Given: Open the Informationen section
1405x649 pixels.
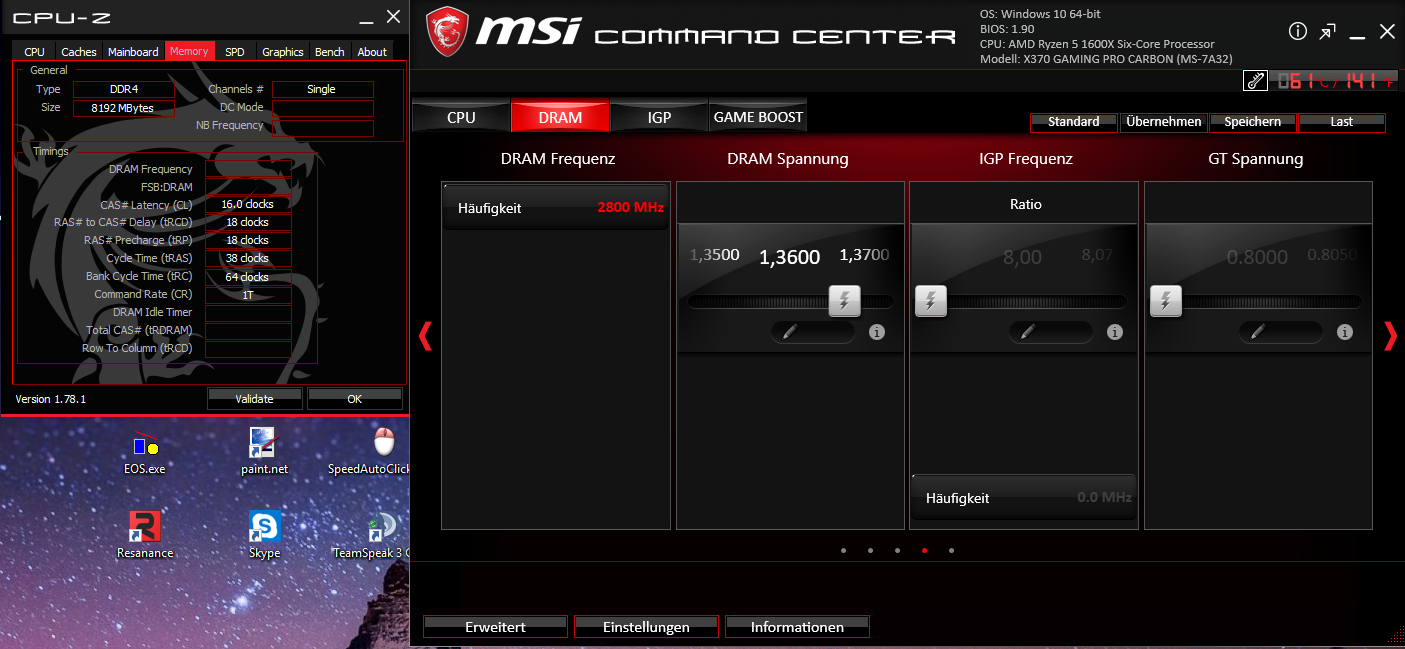Looking at the screenshot, I should tap(797, 627).
